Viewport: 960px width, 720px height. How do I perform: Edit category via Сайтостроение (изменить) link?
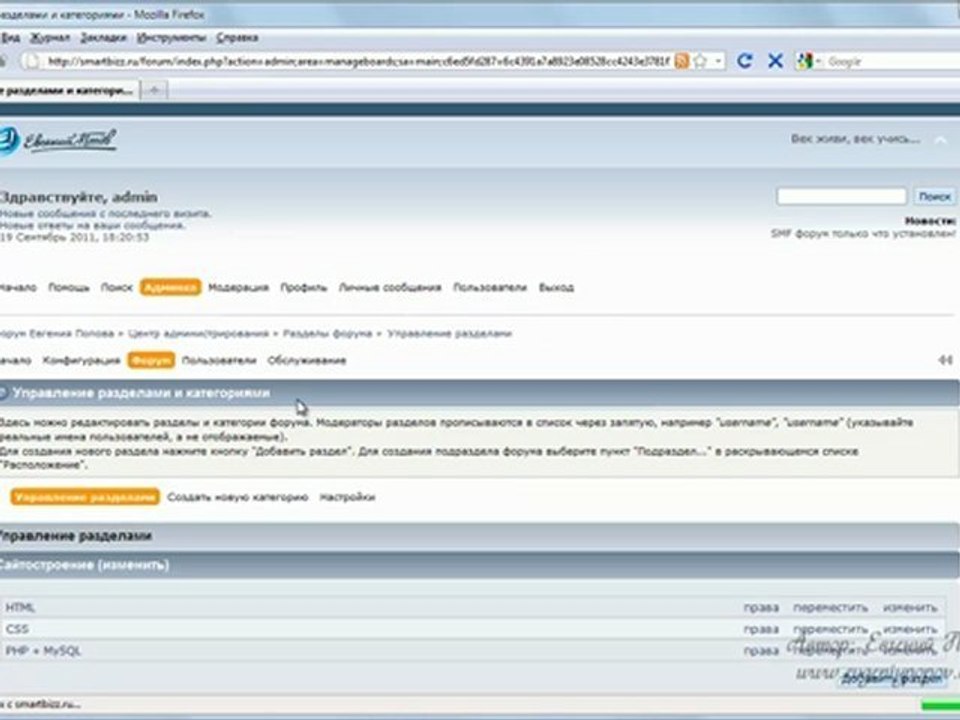tap(84, 564)
